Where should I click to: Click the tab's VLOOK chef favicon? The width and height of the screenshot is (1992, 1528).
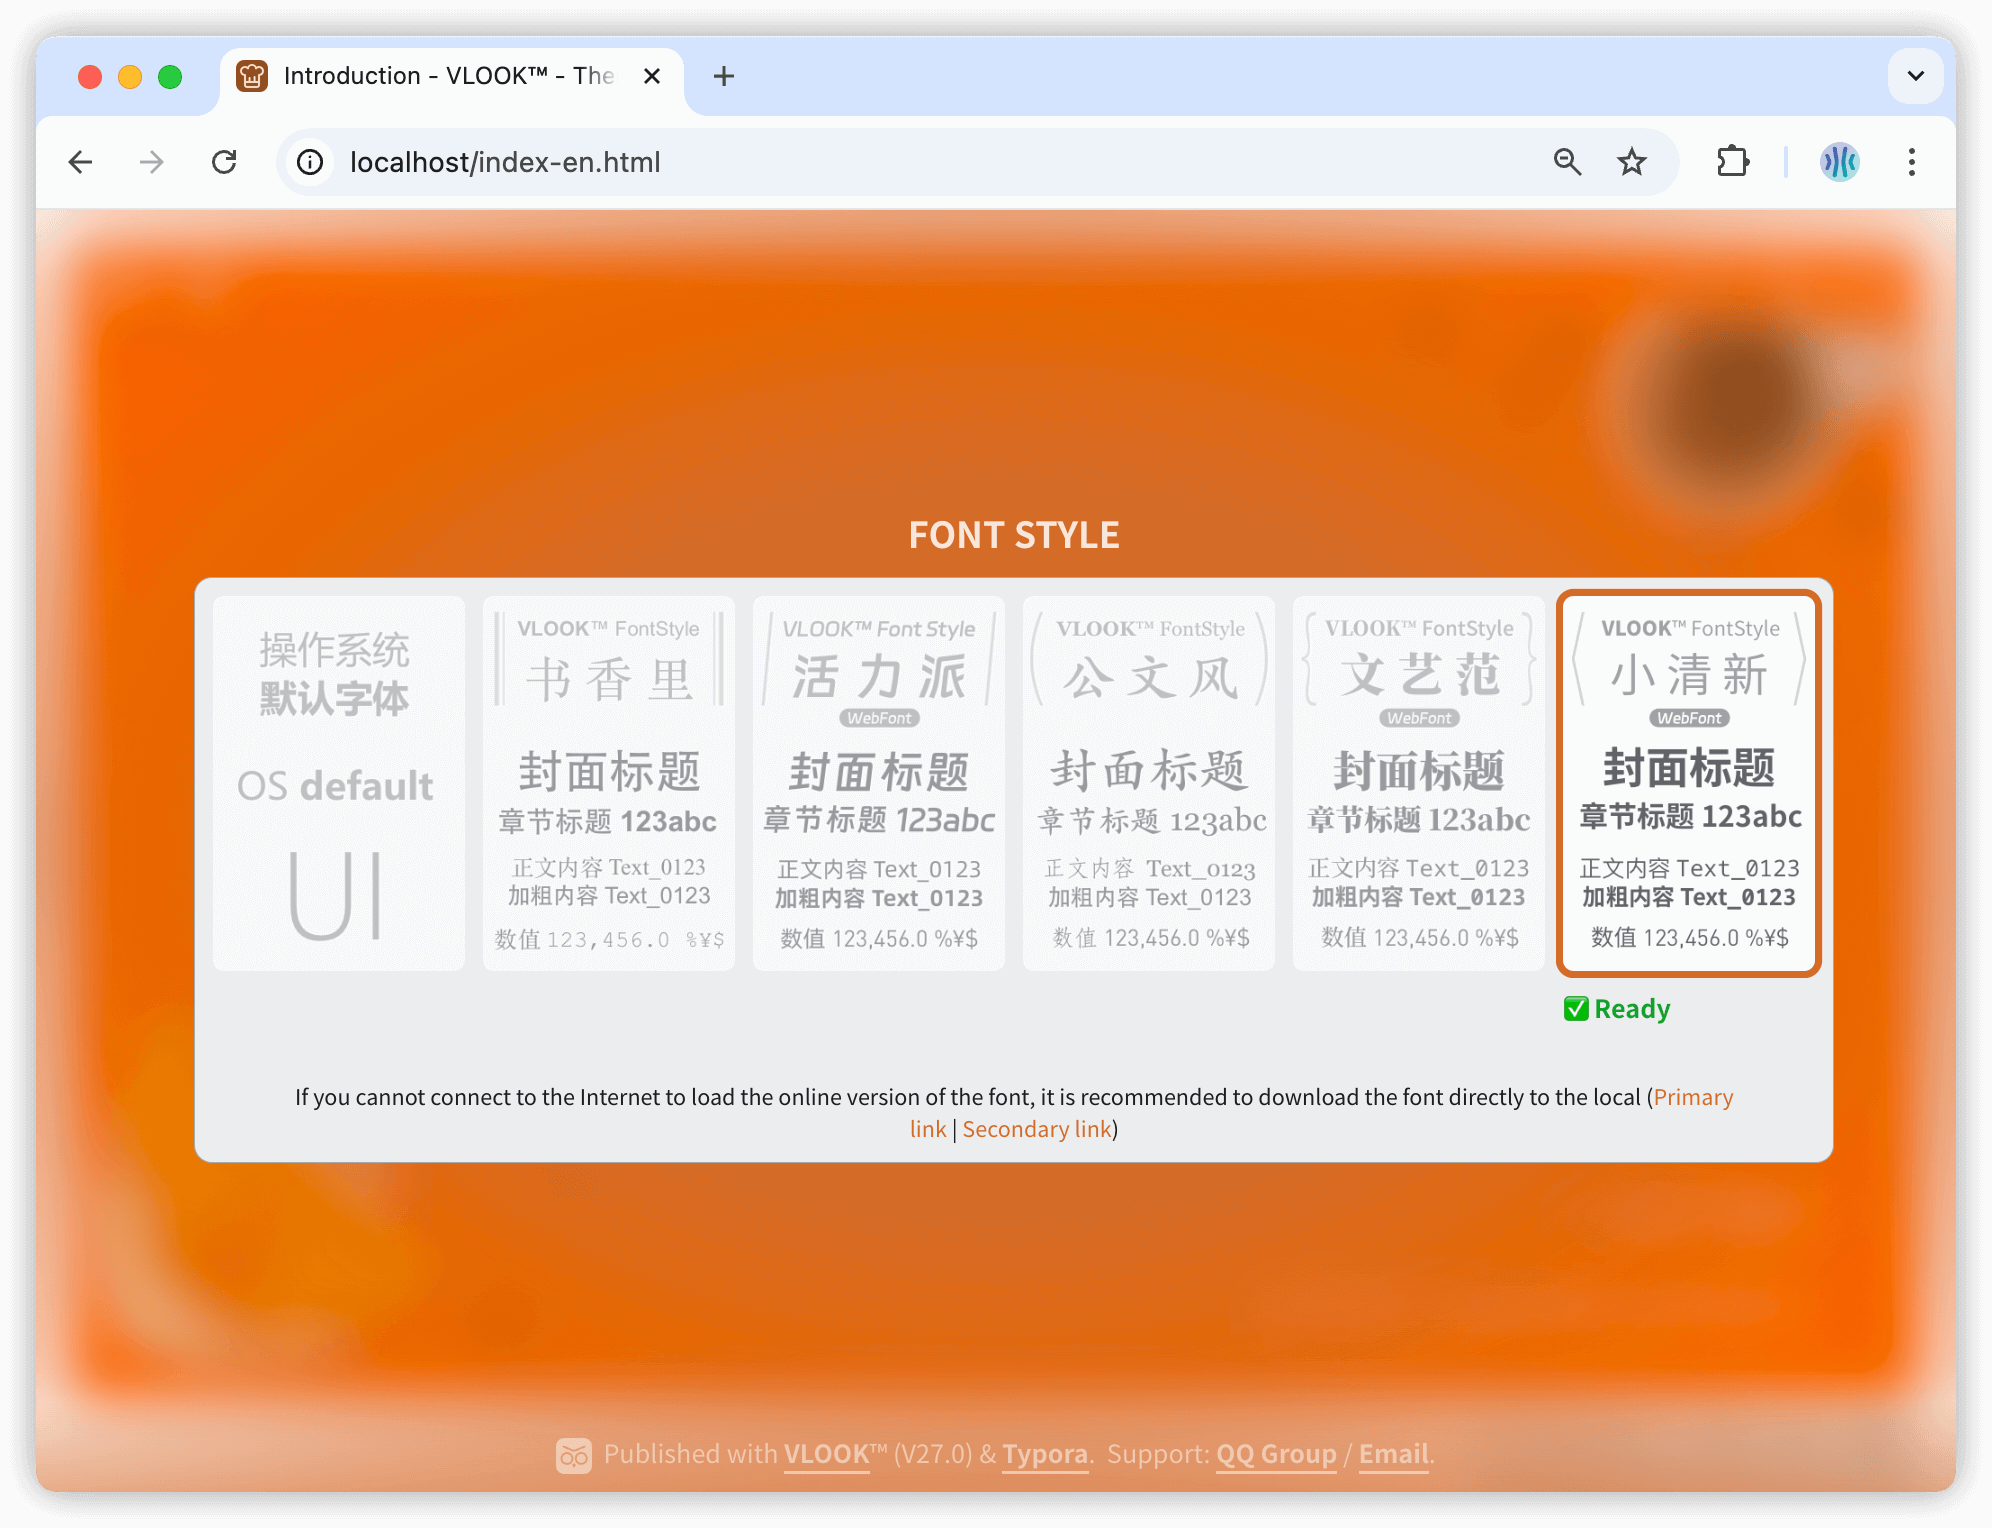(252, 76)
